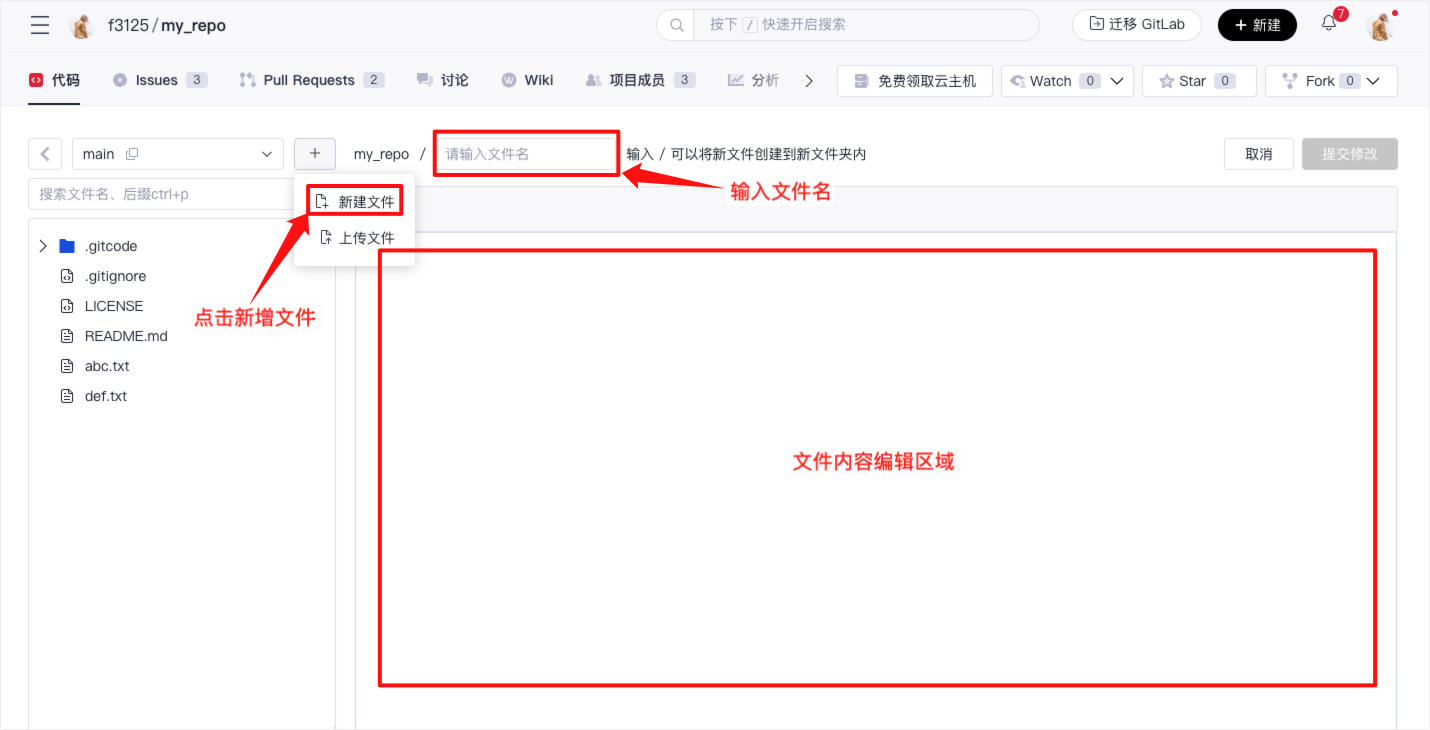
Task: Switch to the Issues tab
Action: [158, 80]
